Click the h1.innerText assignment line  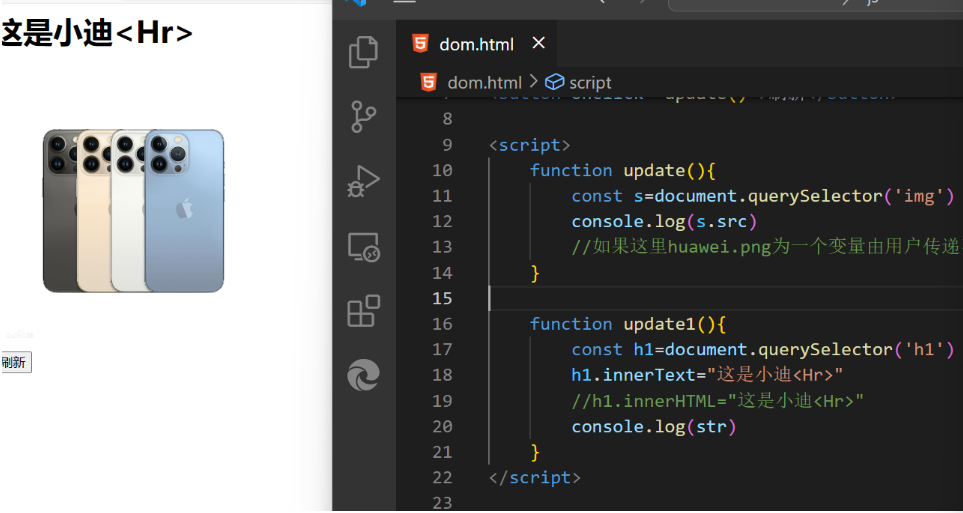point(708,375)
